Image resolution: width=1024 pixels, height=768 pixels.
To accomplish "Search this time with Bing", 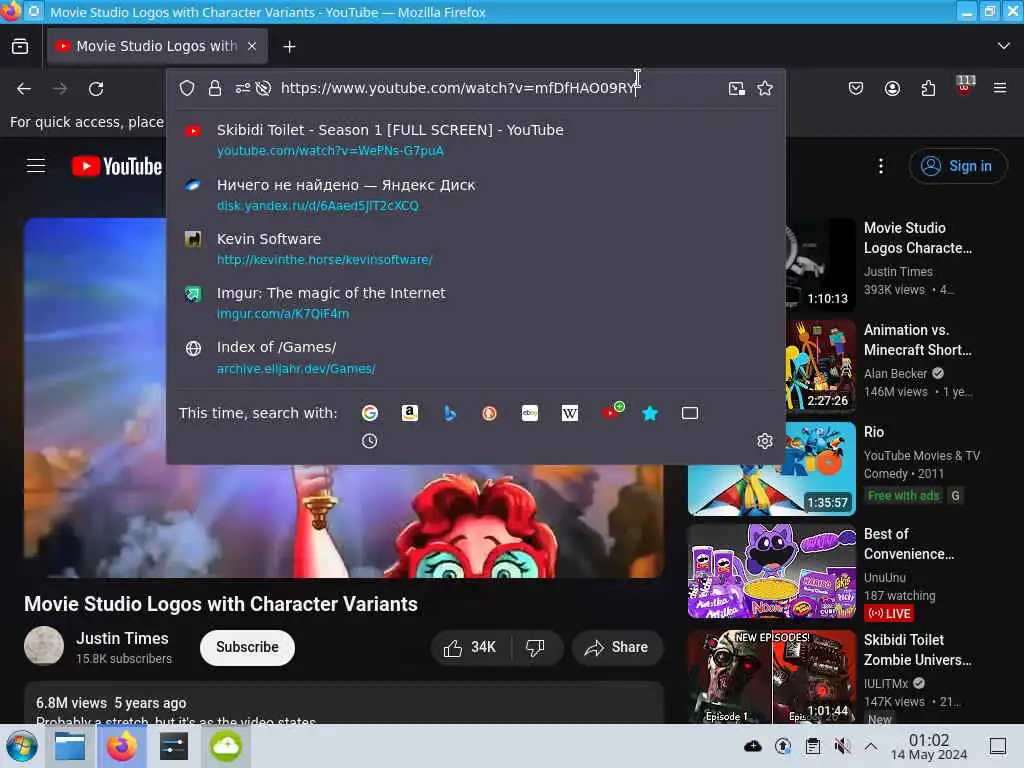I will click(450, 413).
